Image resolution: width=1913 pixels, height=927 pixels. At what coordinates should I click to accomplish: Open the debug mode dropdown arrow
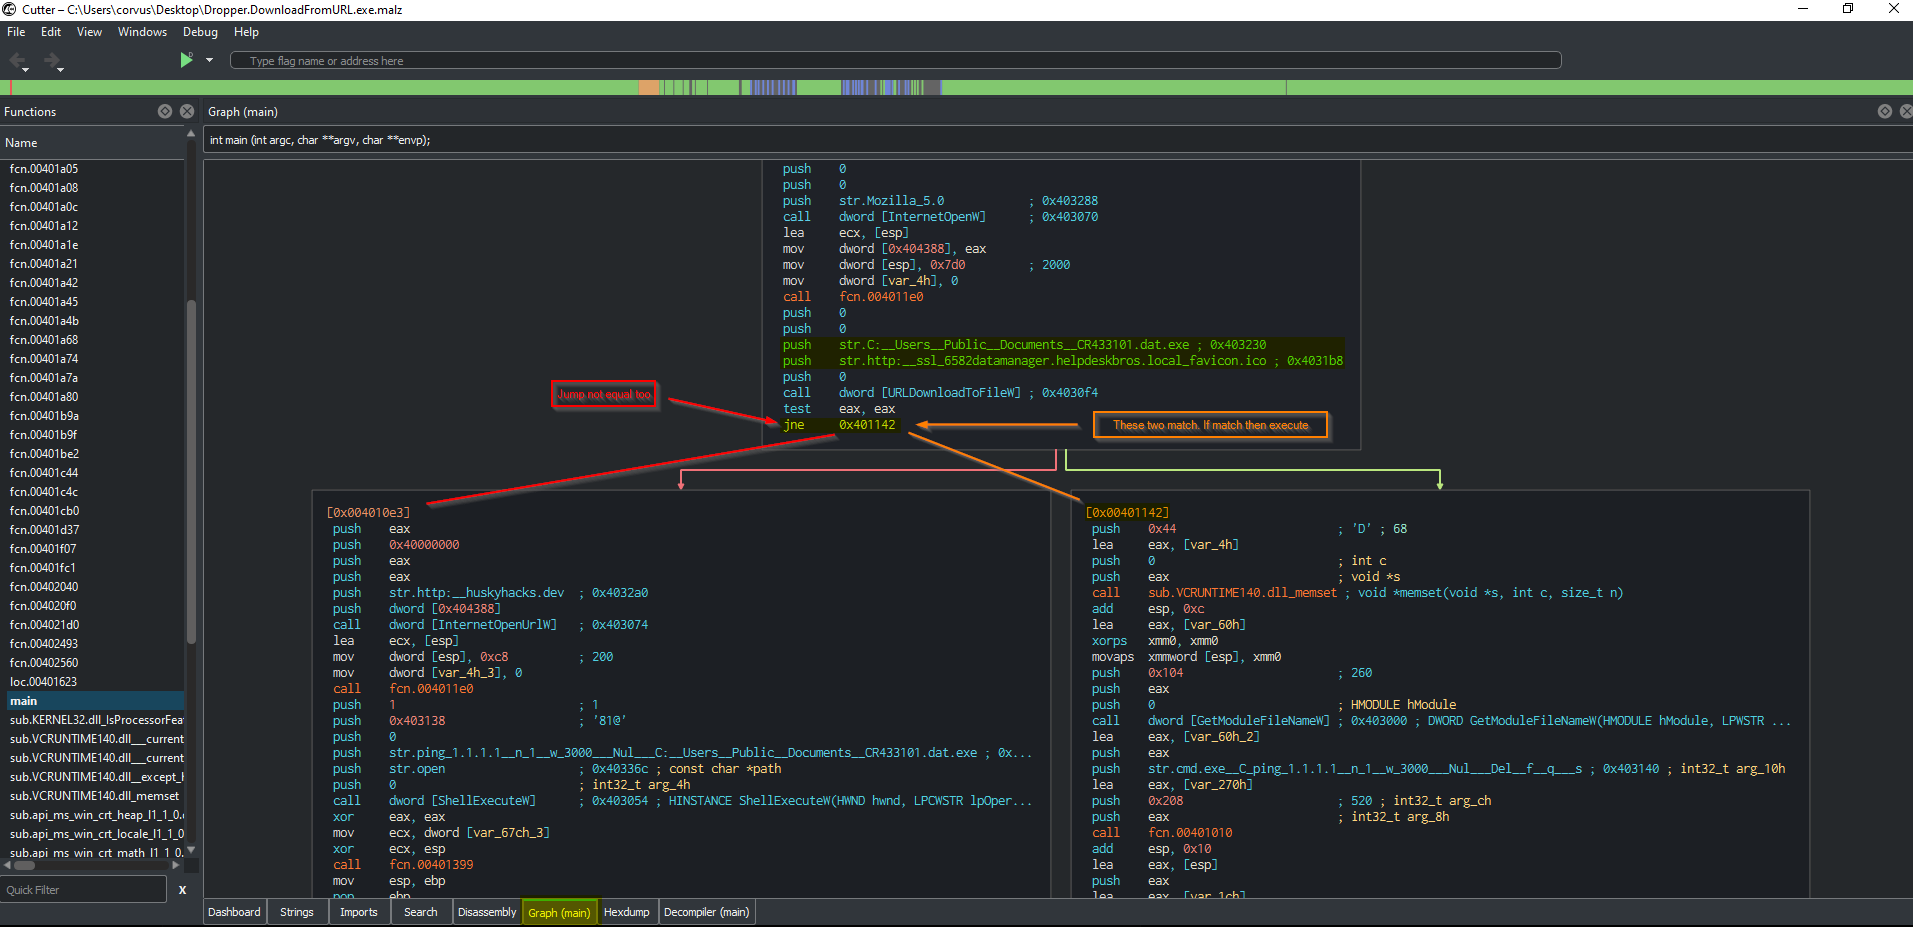point(209,60)
